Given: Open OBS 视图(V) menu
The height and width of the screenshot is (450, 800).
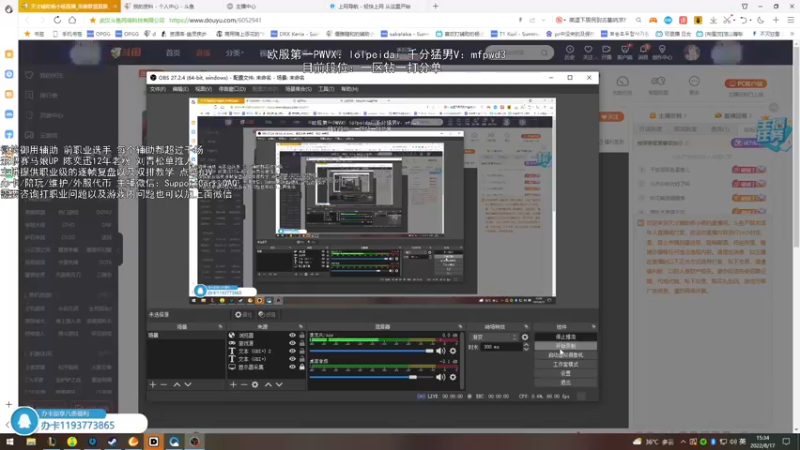Looking at the screenshot, I should 203,89.
